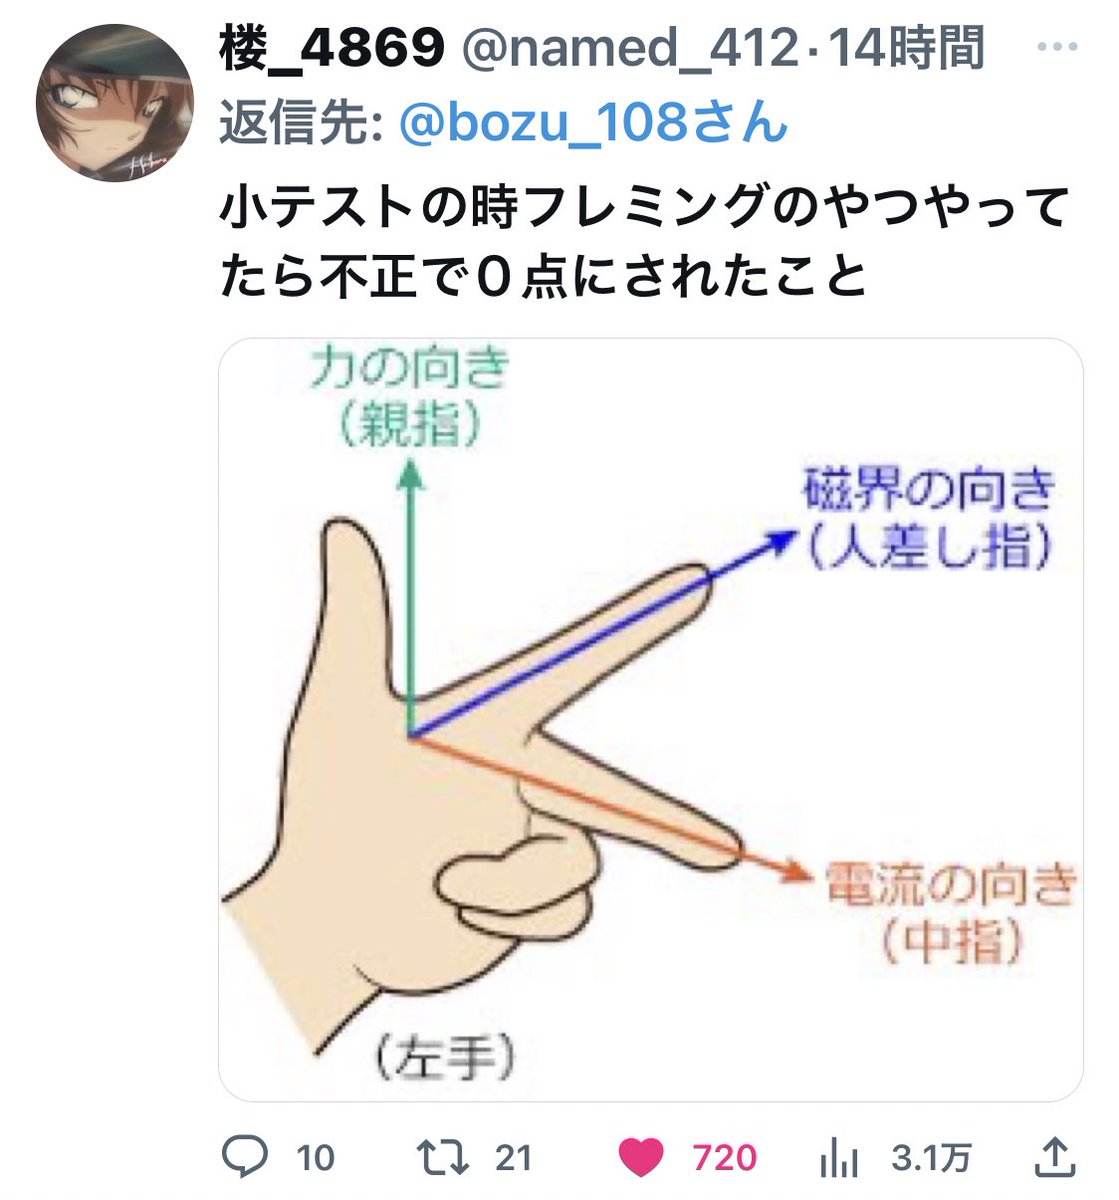Tap the share upload arrow icon
The width and height of the screenshot is (1119, 1200).
pos(1055,1157)
